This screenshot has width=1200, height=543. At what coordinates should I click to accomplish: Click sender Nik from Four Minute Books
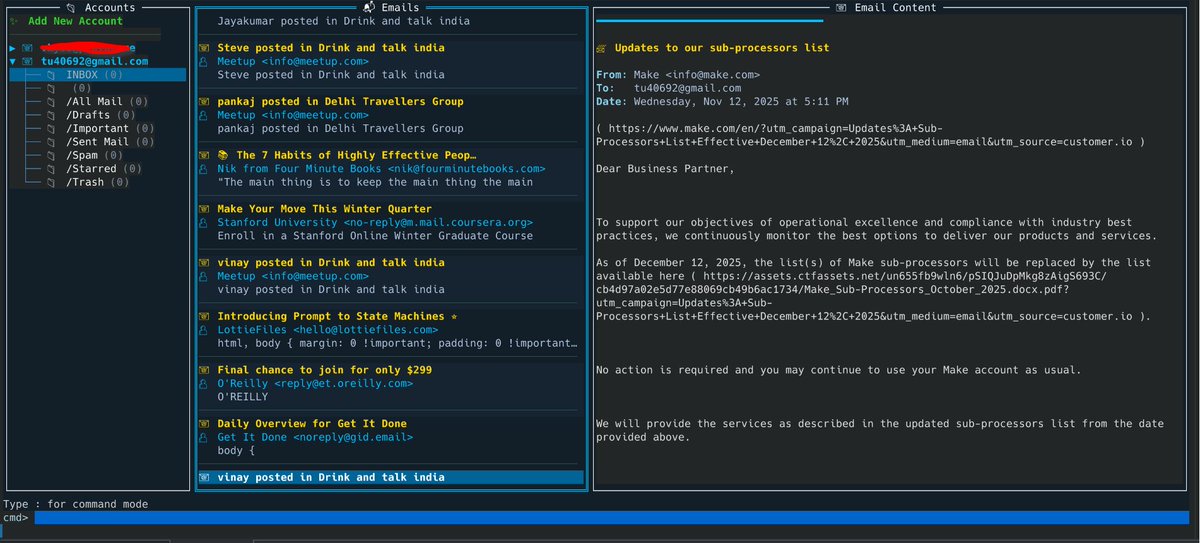(x=381, y=169)
